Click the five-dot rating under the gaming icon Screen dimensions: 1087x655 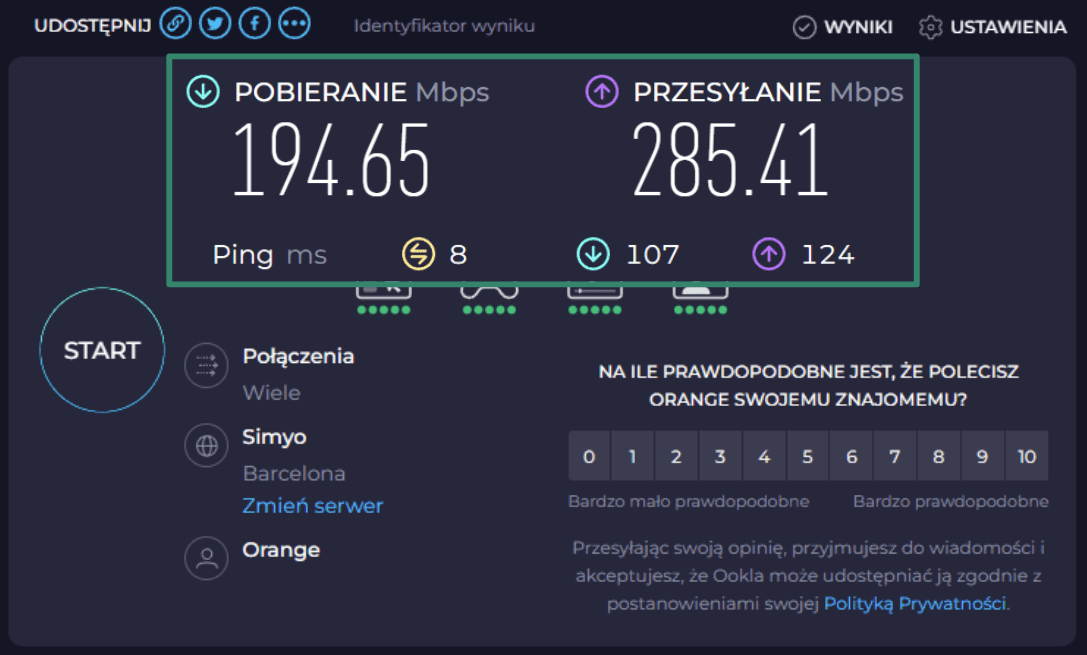pos(488,310)
